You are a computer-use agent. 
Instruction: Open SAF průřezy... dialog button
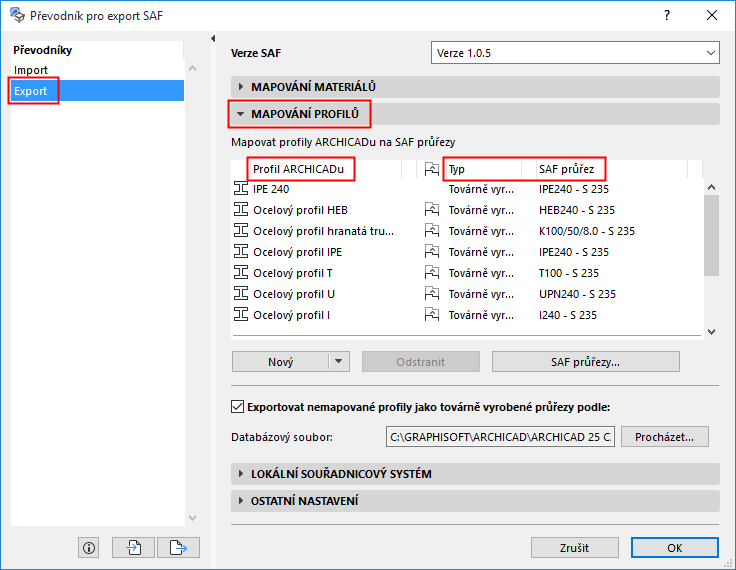click(x=585, y=362)
